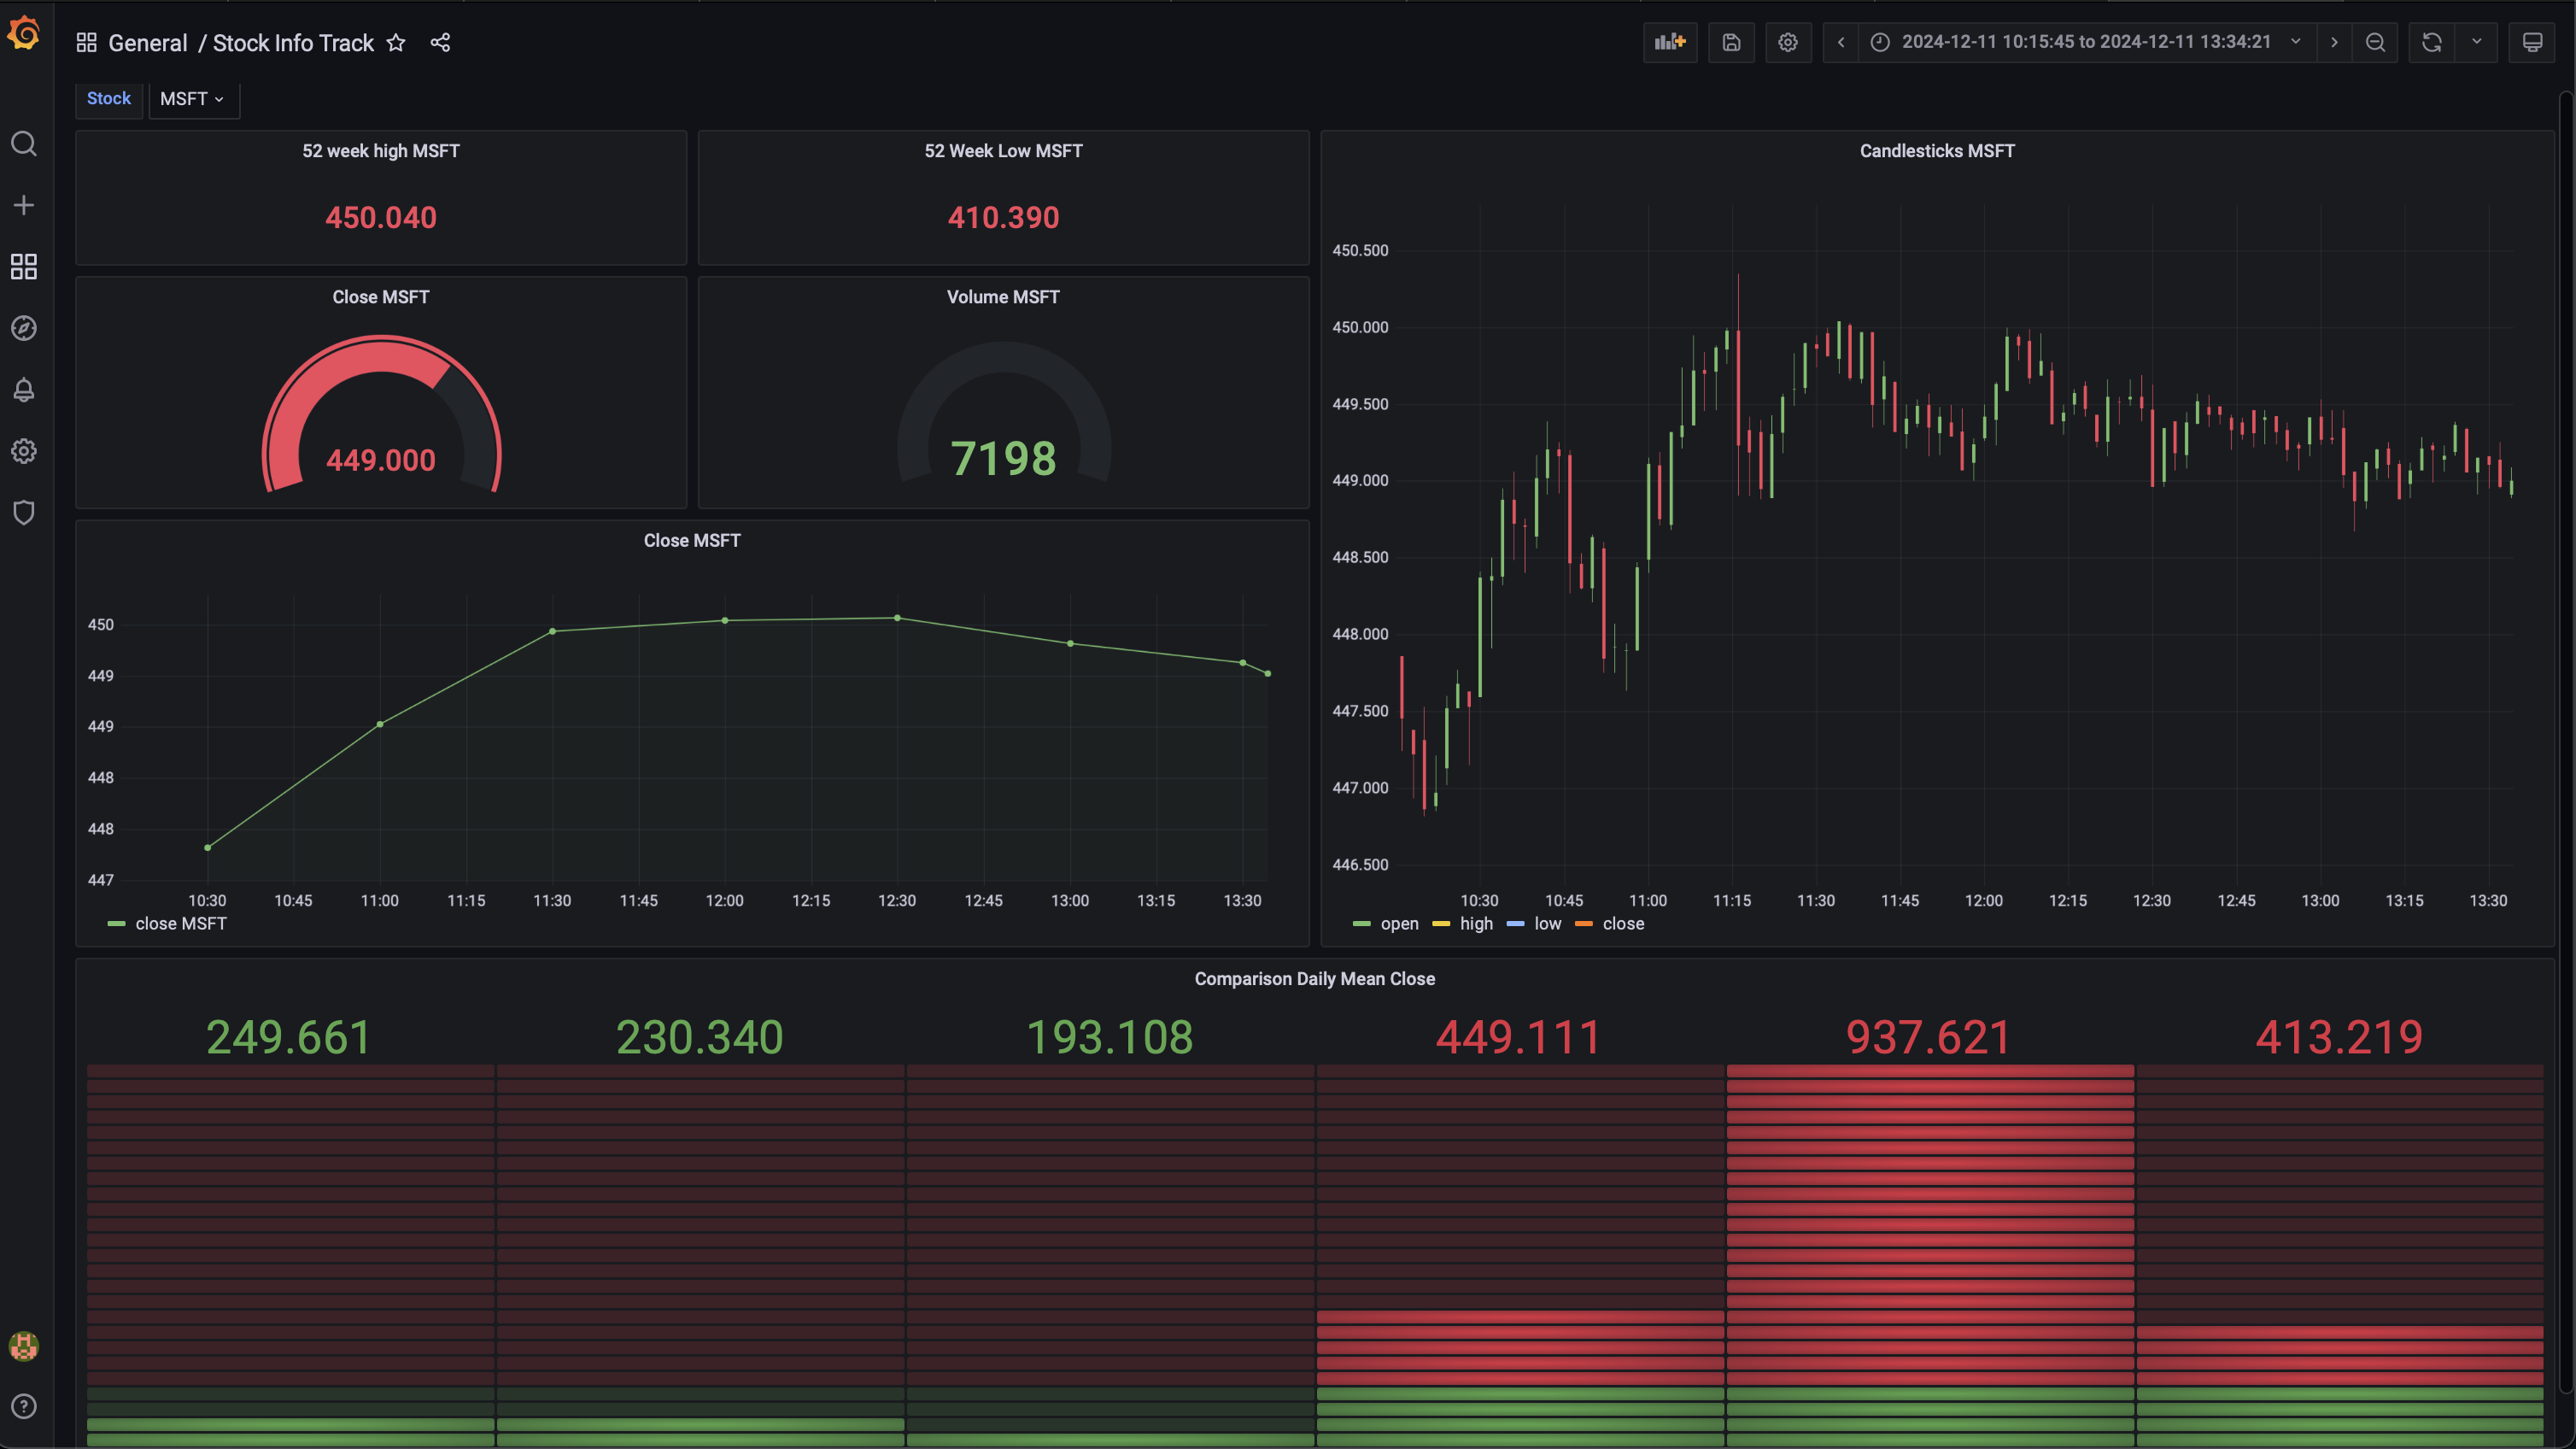Screen dimensions: 2576x1449
Task: Shift time range forward with the arrow button
Action: pos(2334,42)
